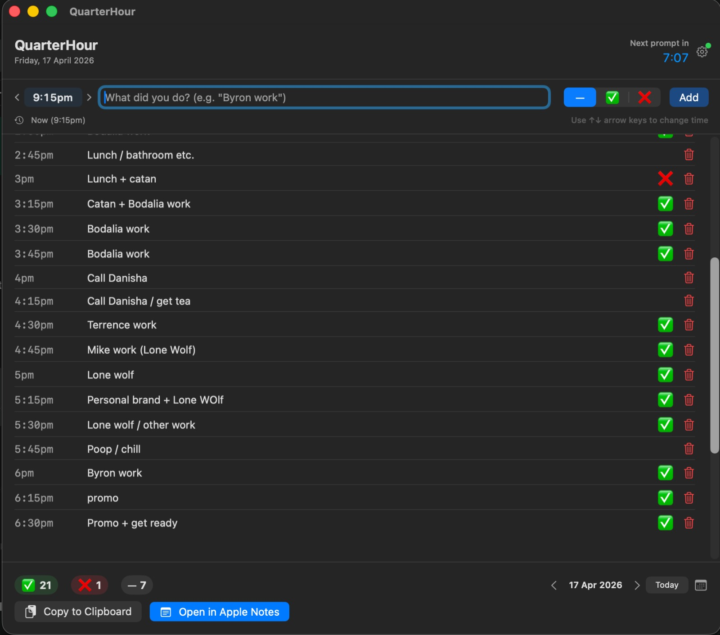Select the 'Lunch / bathroom etc.' entry text
This screenshot has width=720, height=635.
(141, 155)
